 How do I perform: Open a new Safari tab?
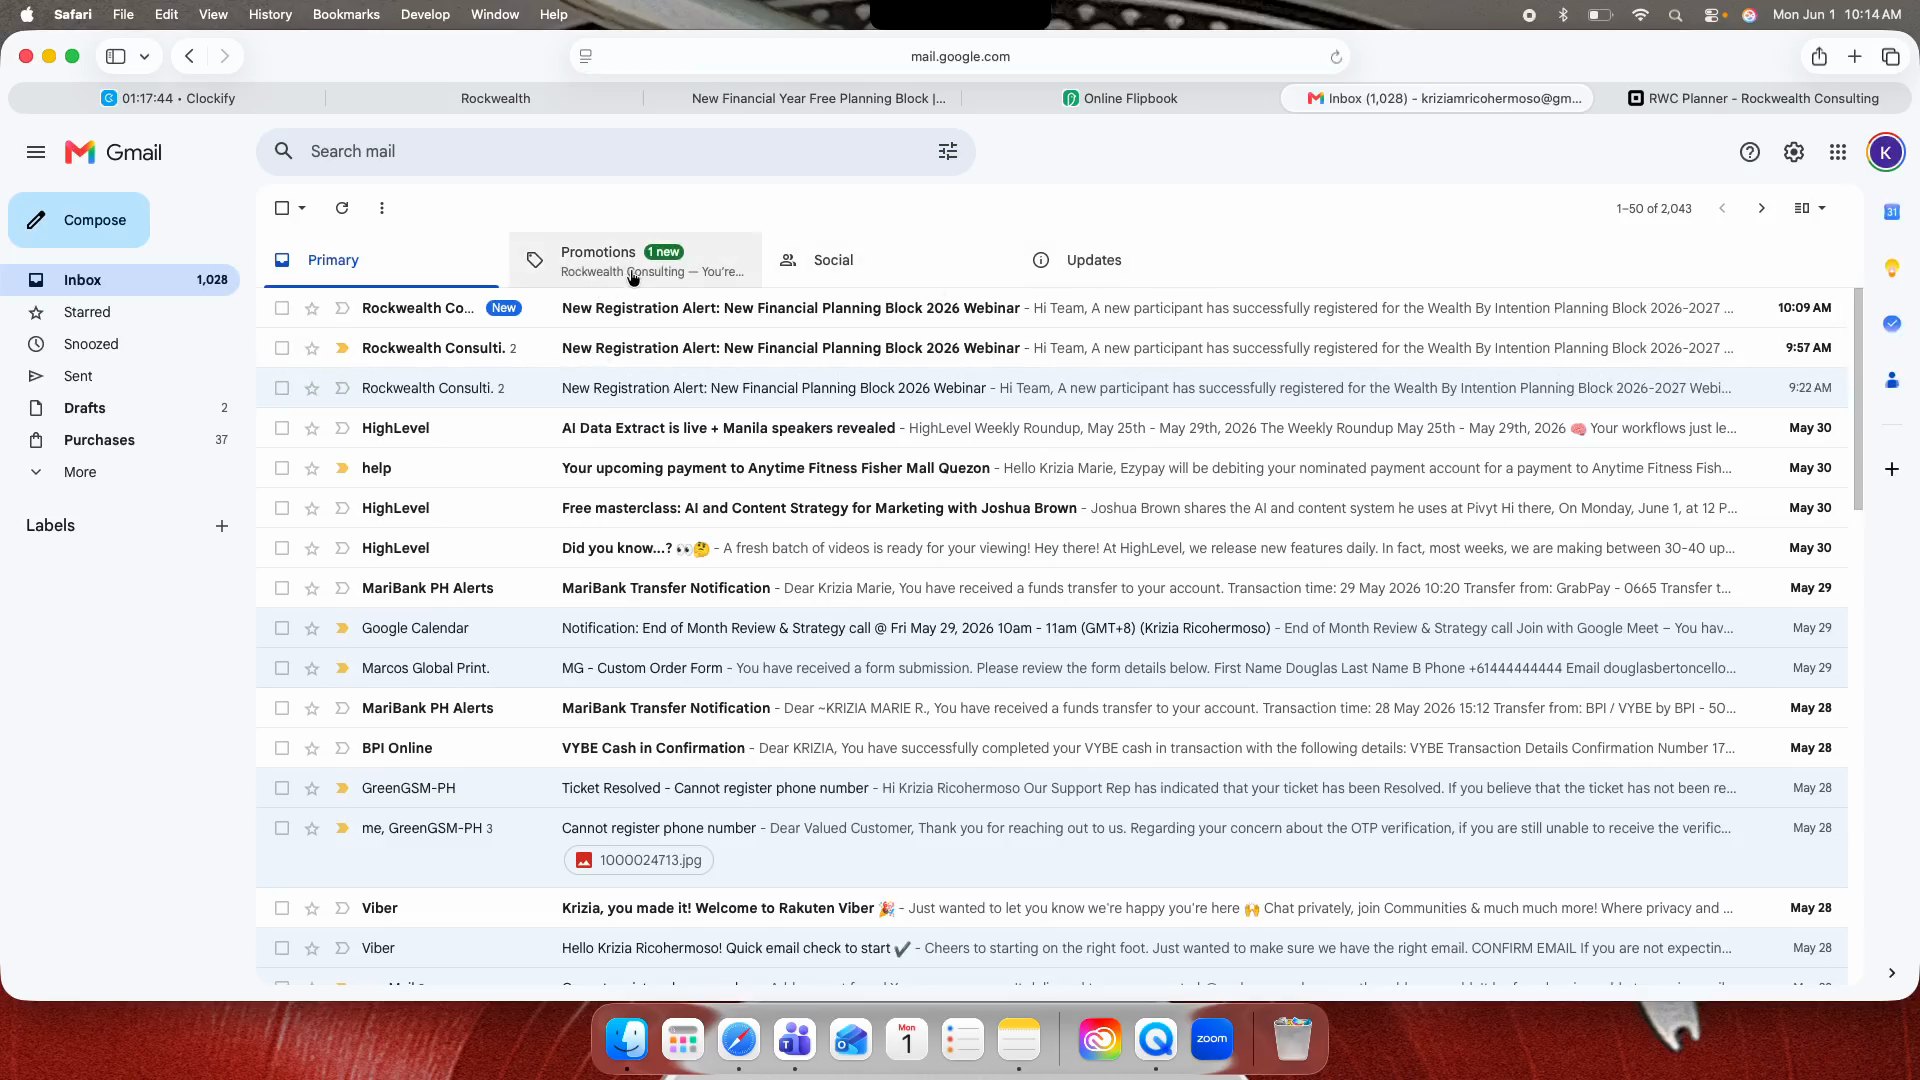[x=1855, y=57]
